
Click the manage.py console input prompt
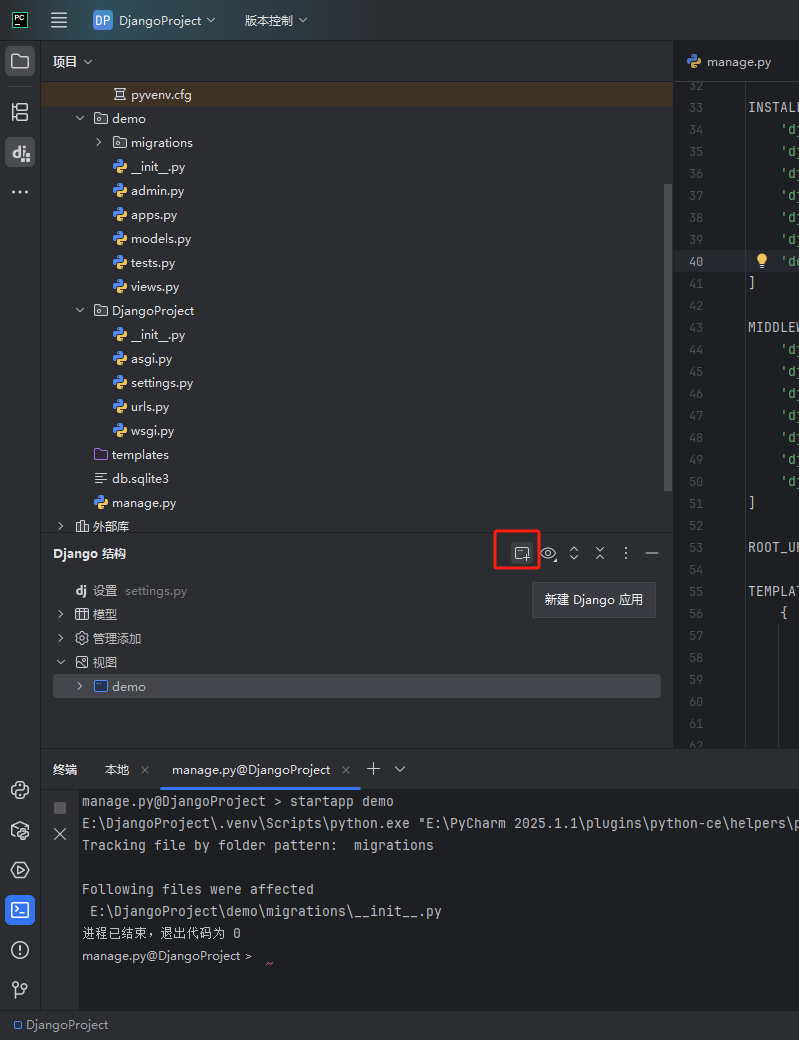pyautogui.click(x=167, y=956)
